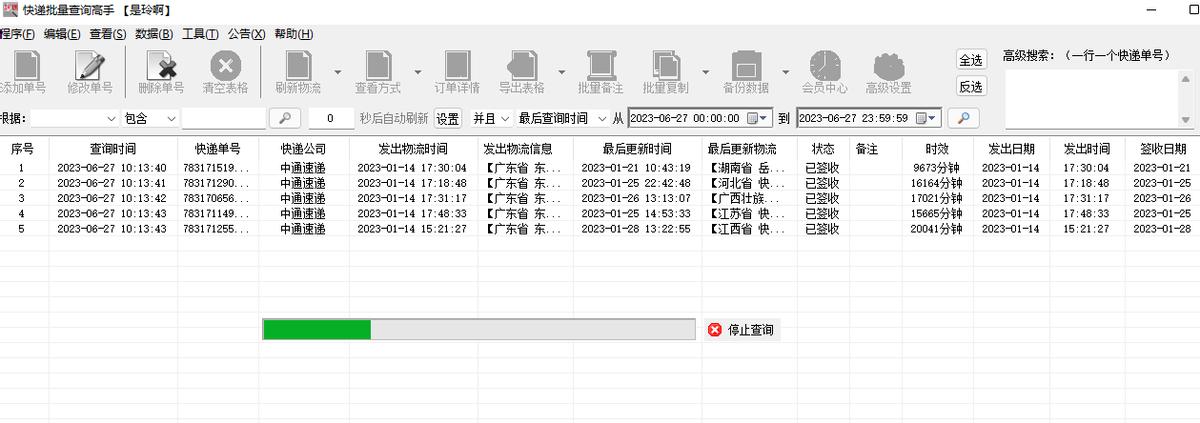Viewport: 1200px width, 423px height.
Task: Open the 公告(X) menu
Action: tap(246, 34)
